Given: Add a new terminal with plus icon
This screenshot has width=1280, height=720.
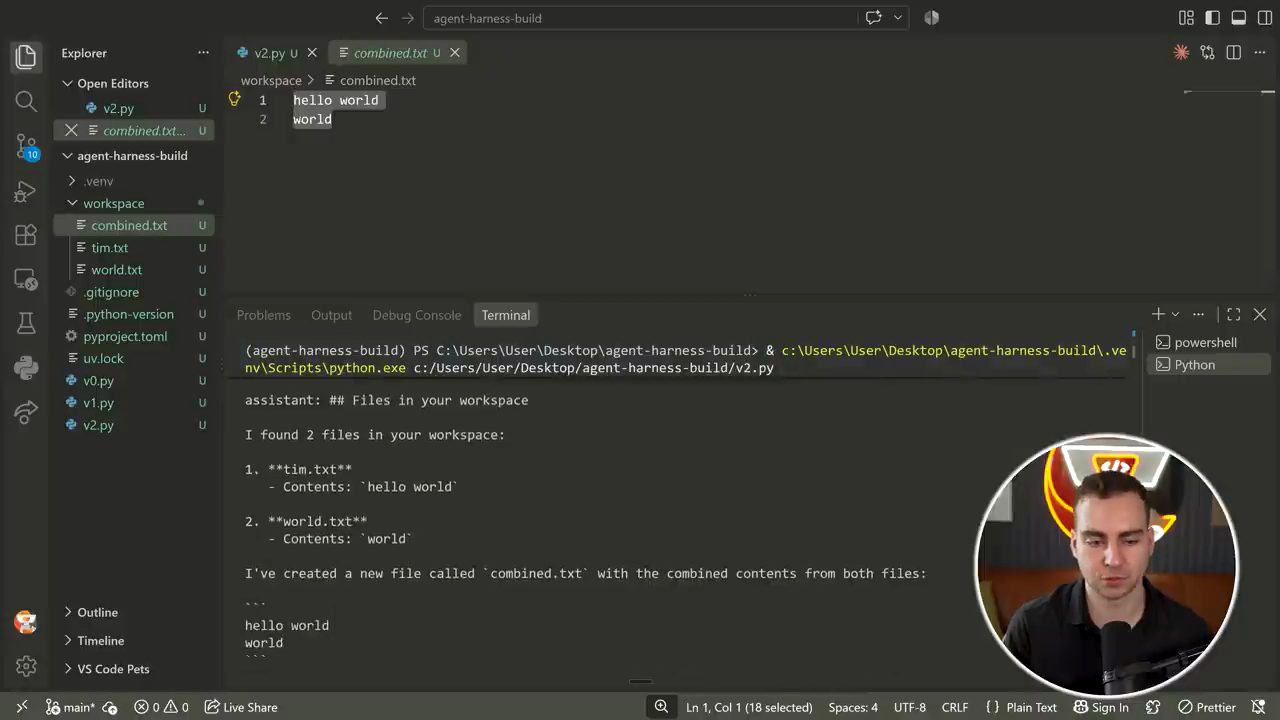Looking at the screenshot, I should coord(1158,314).
